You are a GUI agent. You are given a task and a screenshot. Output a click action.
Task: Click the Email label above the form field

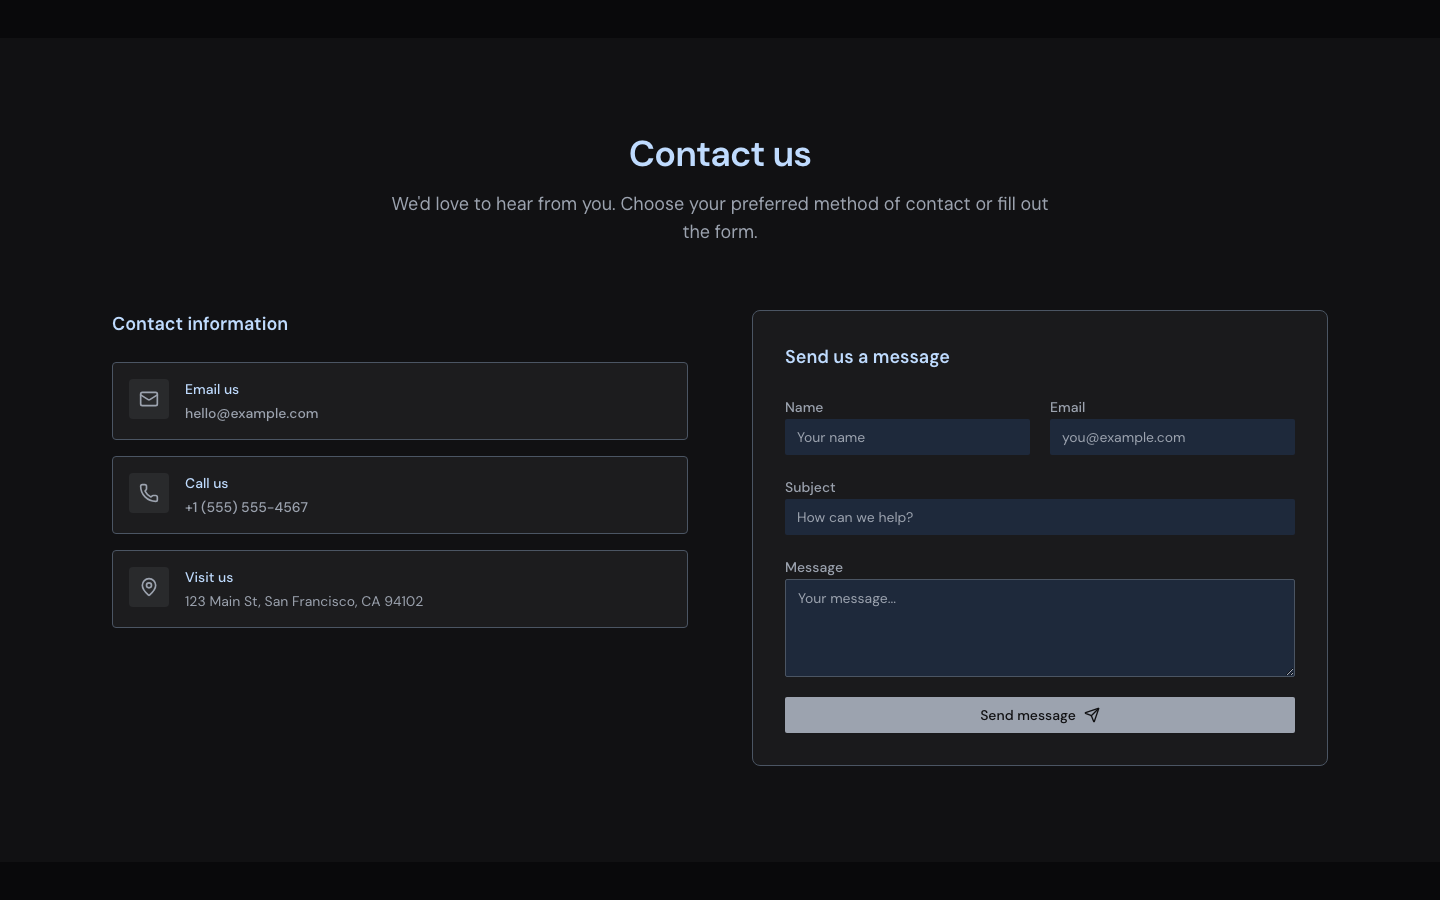coord(1067,407)
